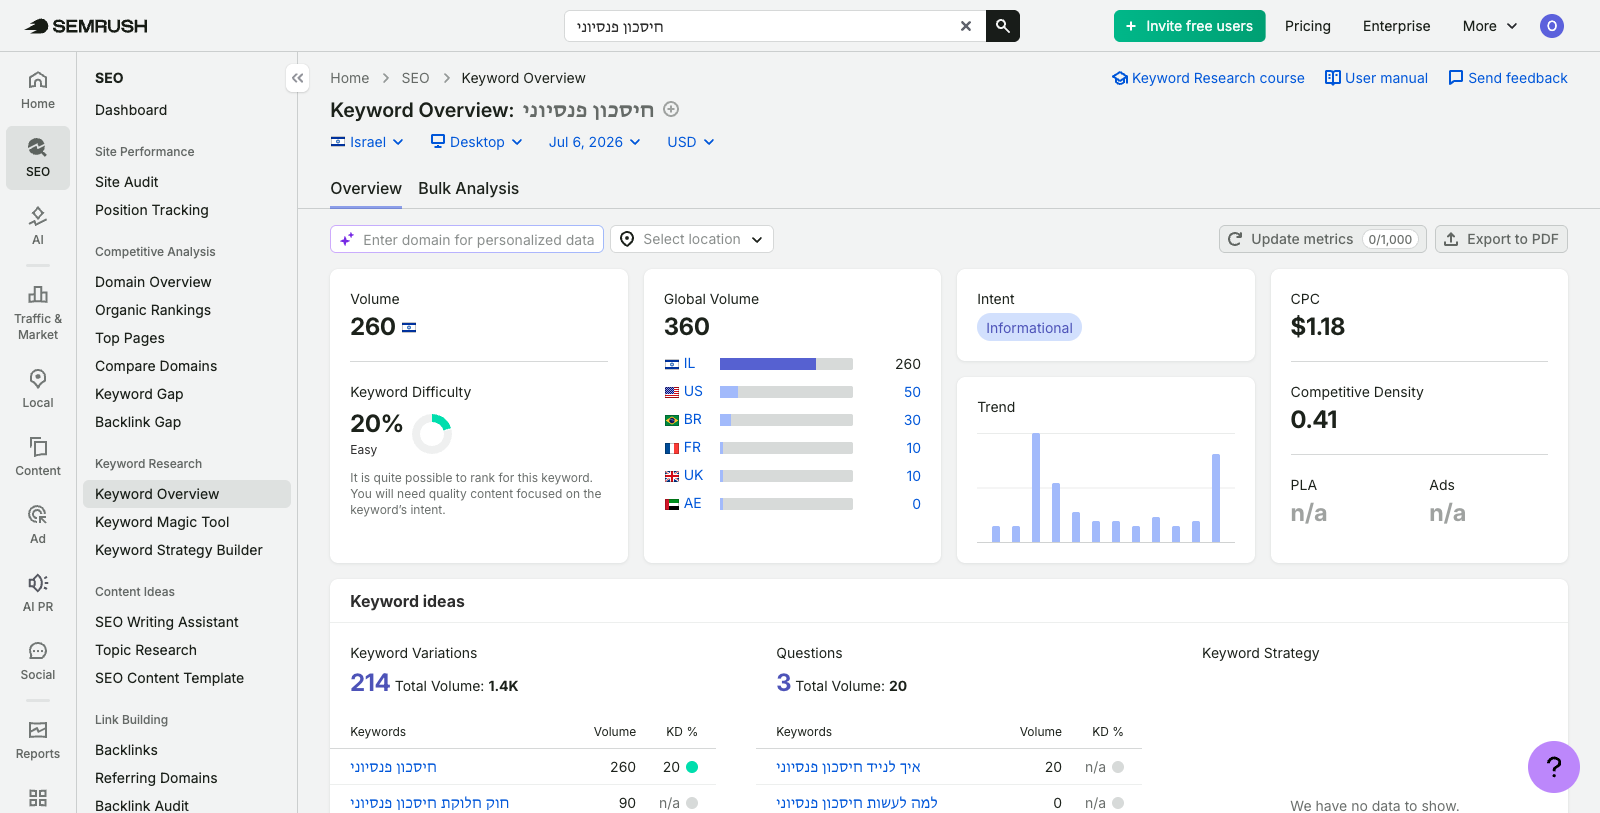Viewport: 1600px width, 813px height.
Task: Open Site Audit in sidebar
Action: 127,182
